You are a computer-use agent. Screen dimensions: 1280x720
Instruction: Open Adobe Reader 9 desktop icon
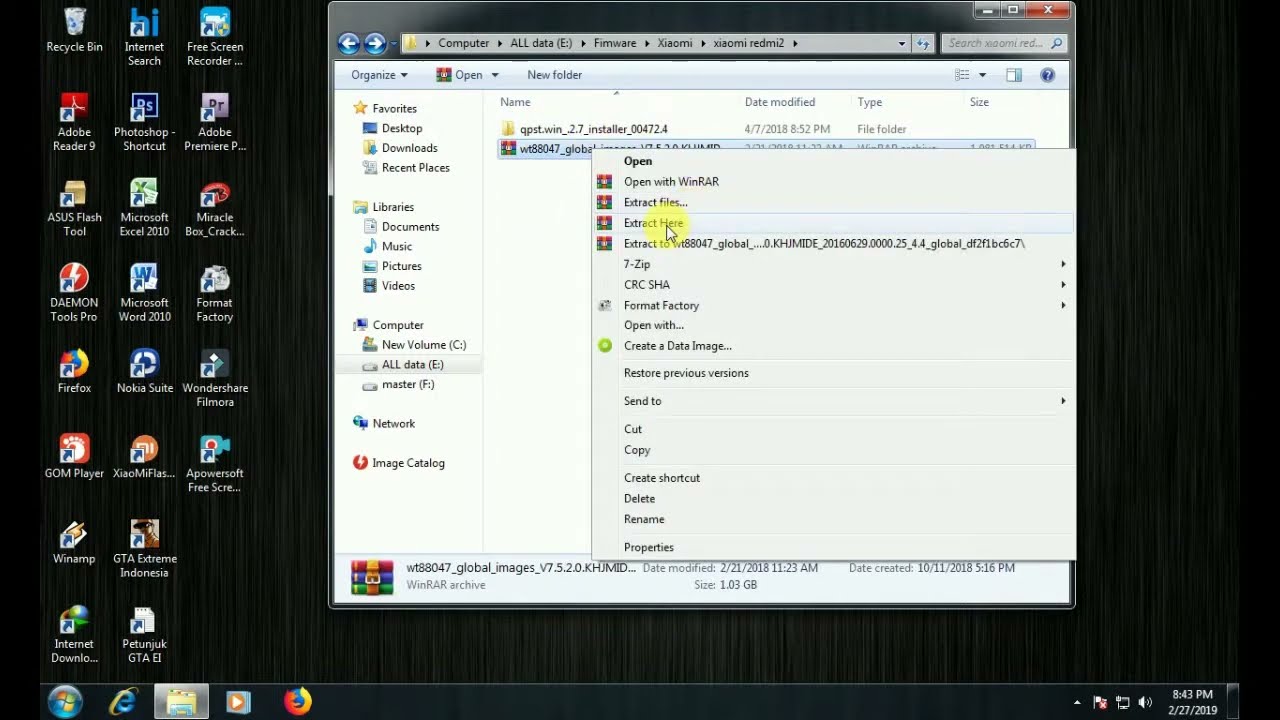74,123
